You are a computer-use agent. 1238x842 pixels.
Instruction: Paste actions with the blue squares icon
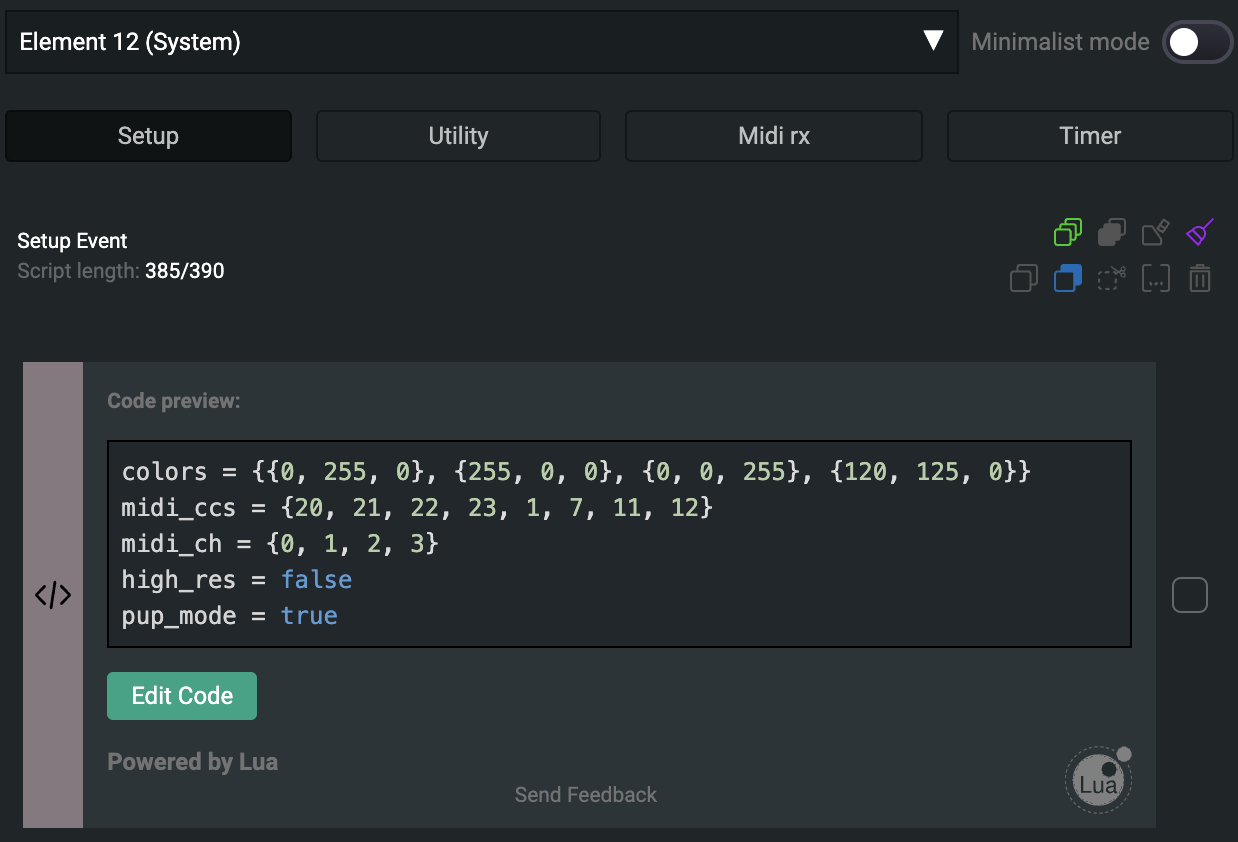tap(1068, 278)
